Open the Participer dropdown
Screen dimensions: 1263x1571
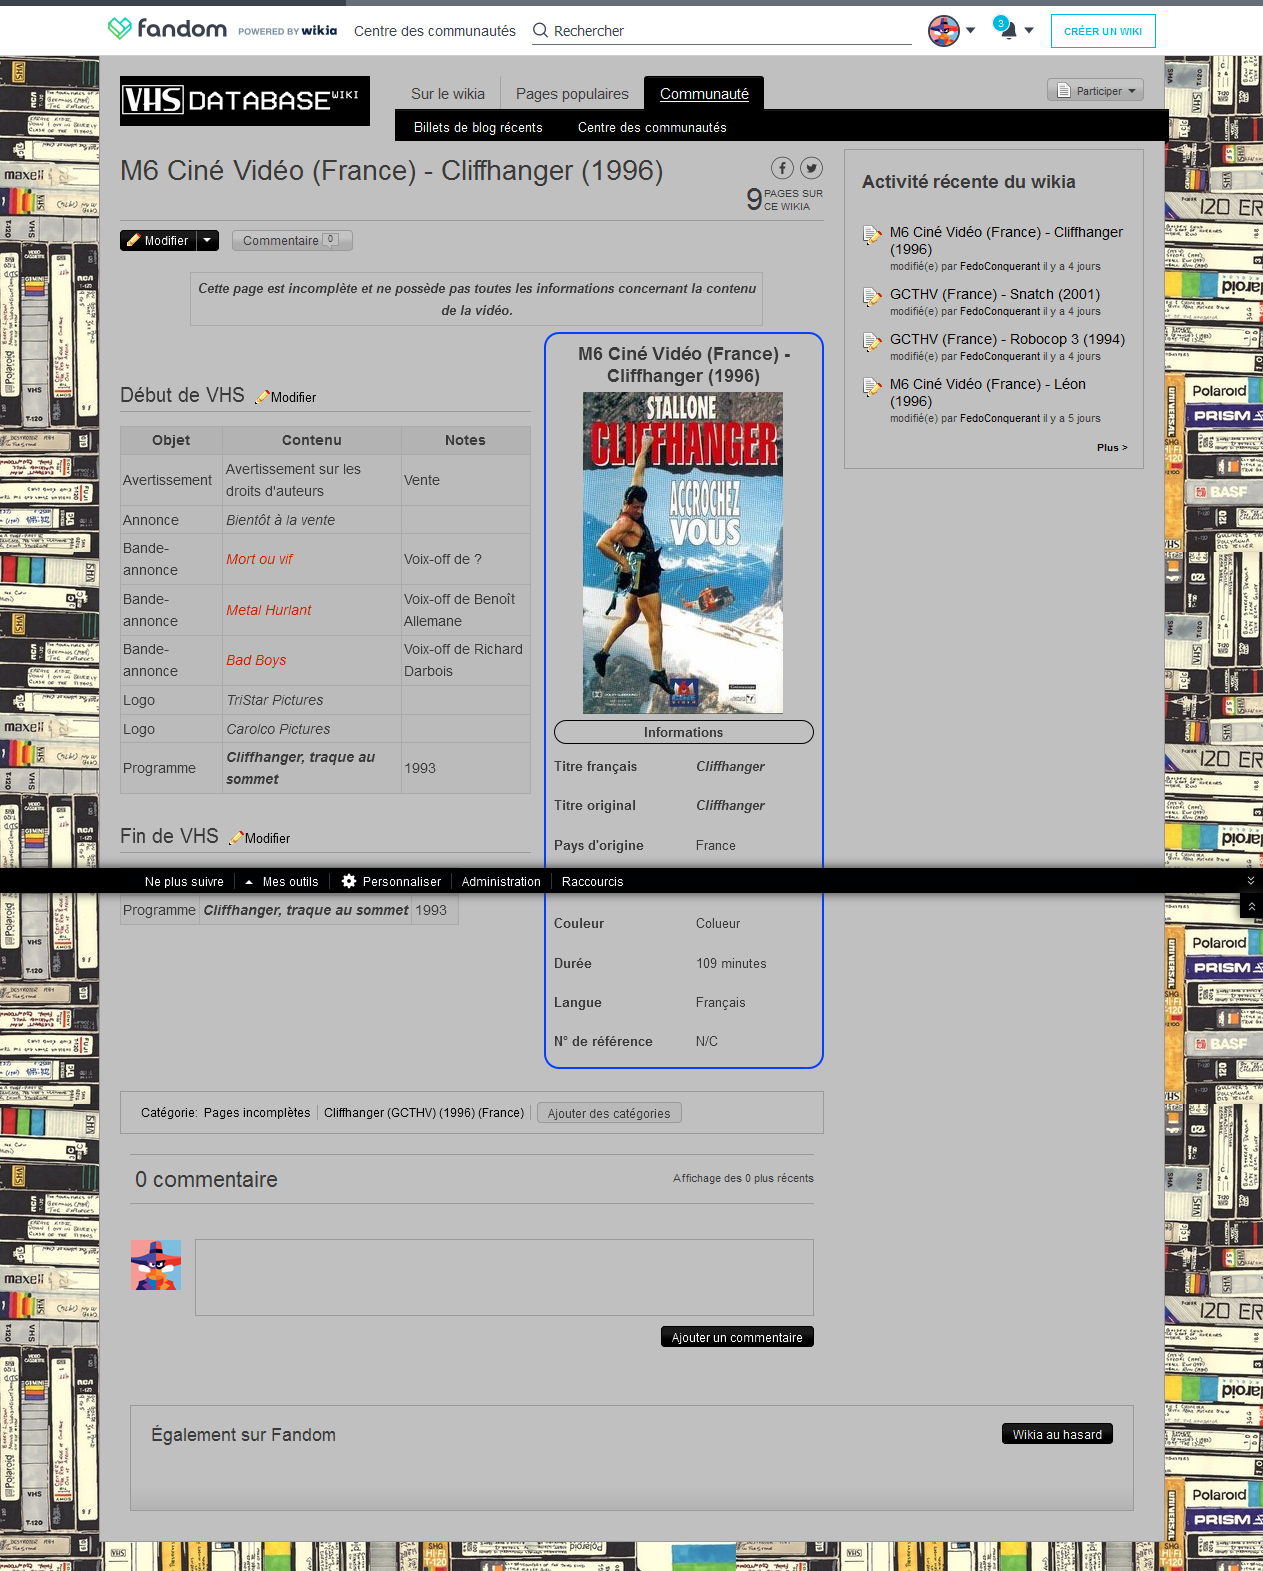tap(1095, 91)
